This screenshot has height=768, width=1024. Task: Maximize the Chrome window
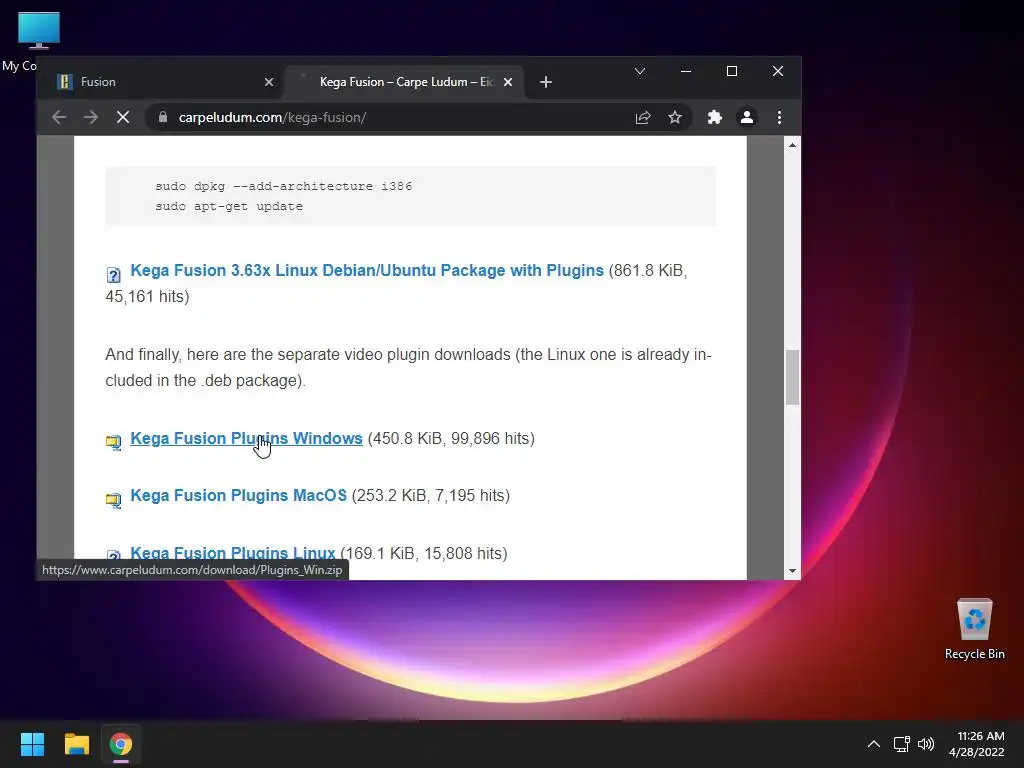(x=732, y=71)
